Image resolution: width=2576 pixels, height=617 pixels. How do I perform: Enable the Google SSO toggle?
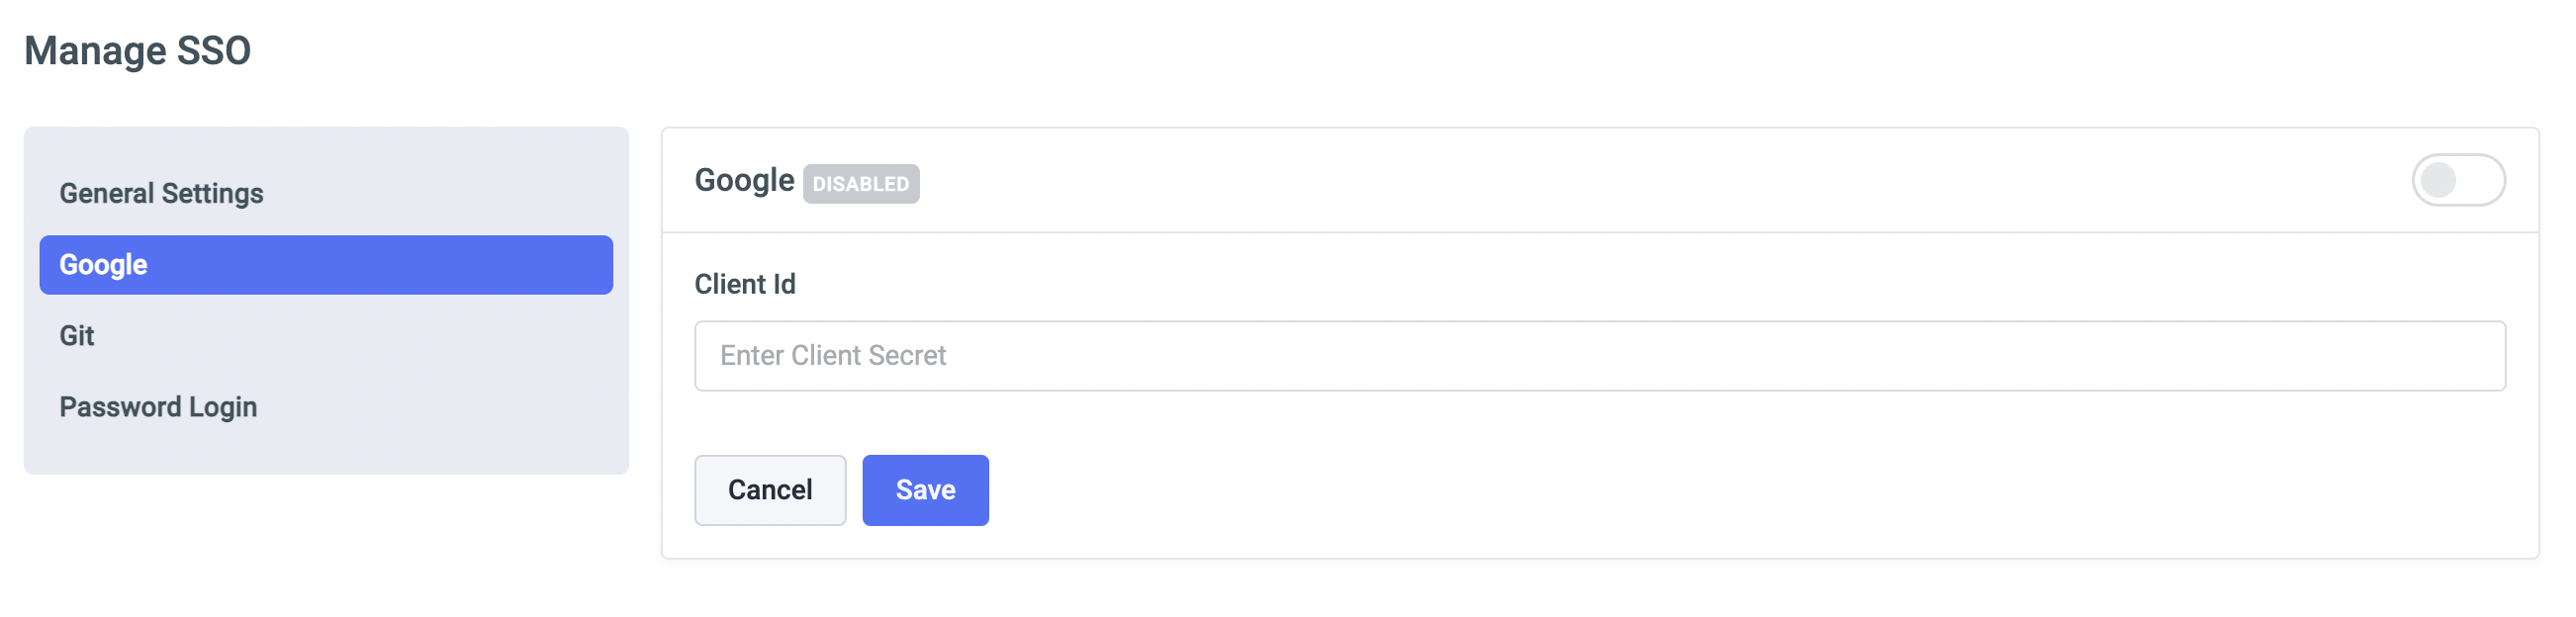(2457, 180)
